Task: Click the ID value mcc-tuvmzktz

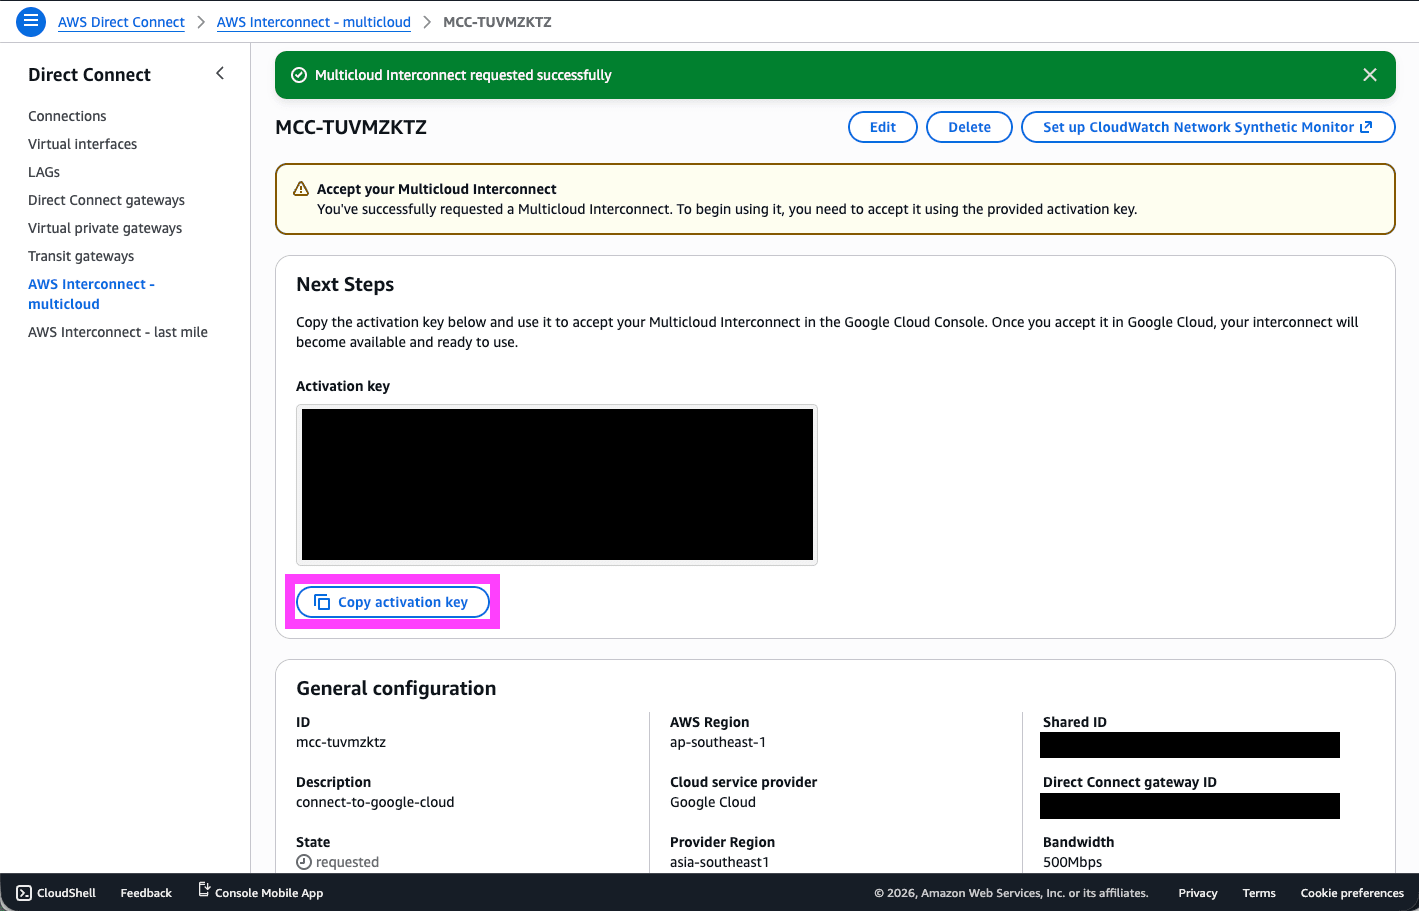Action: tap(341, 742)
